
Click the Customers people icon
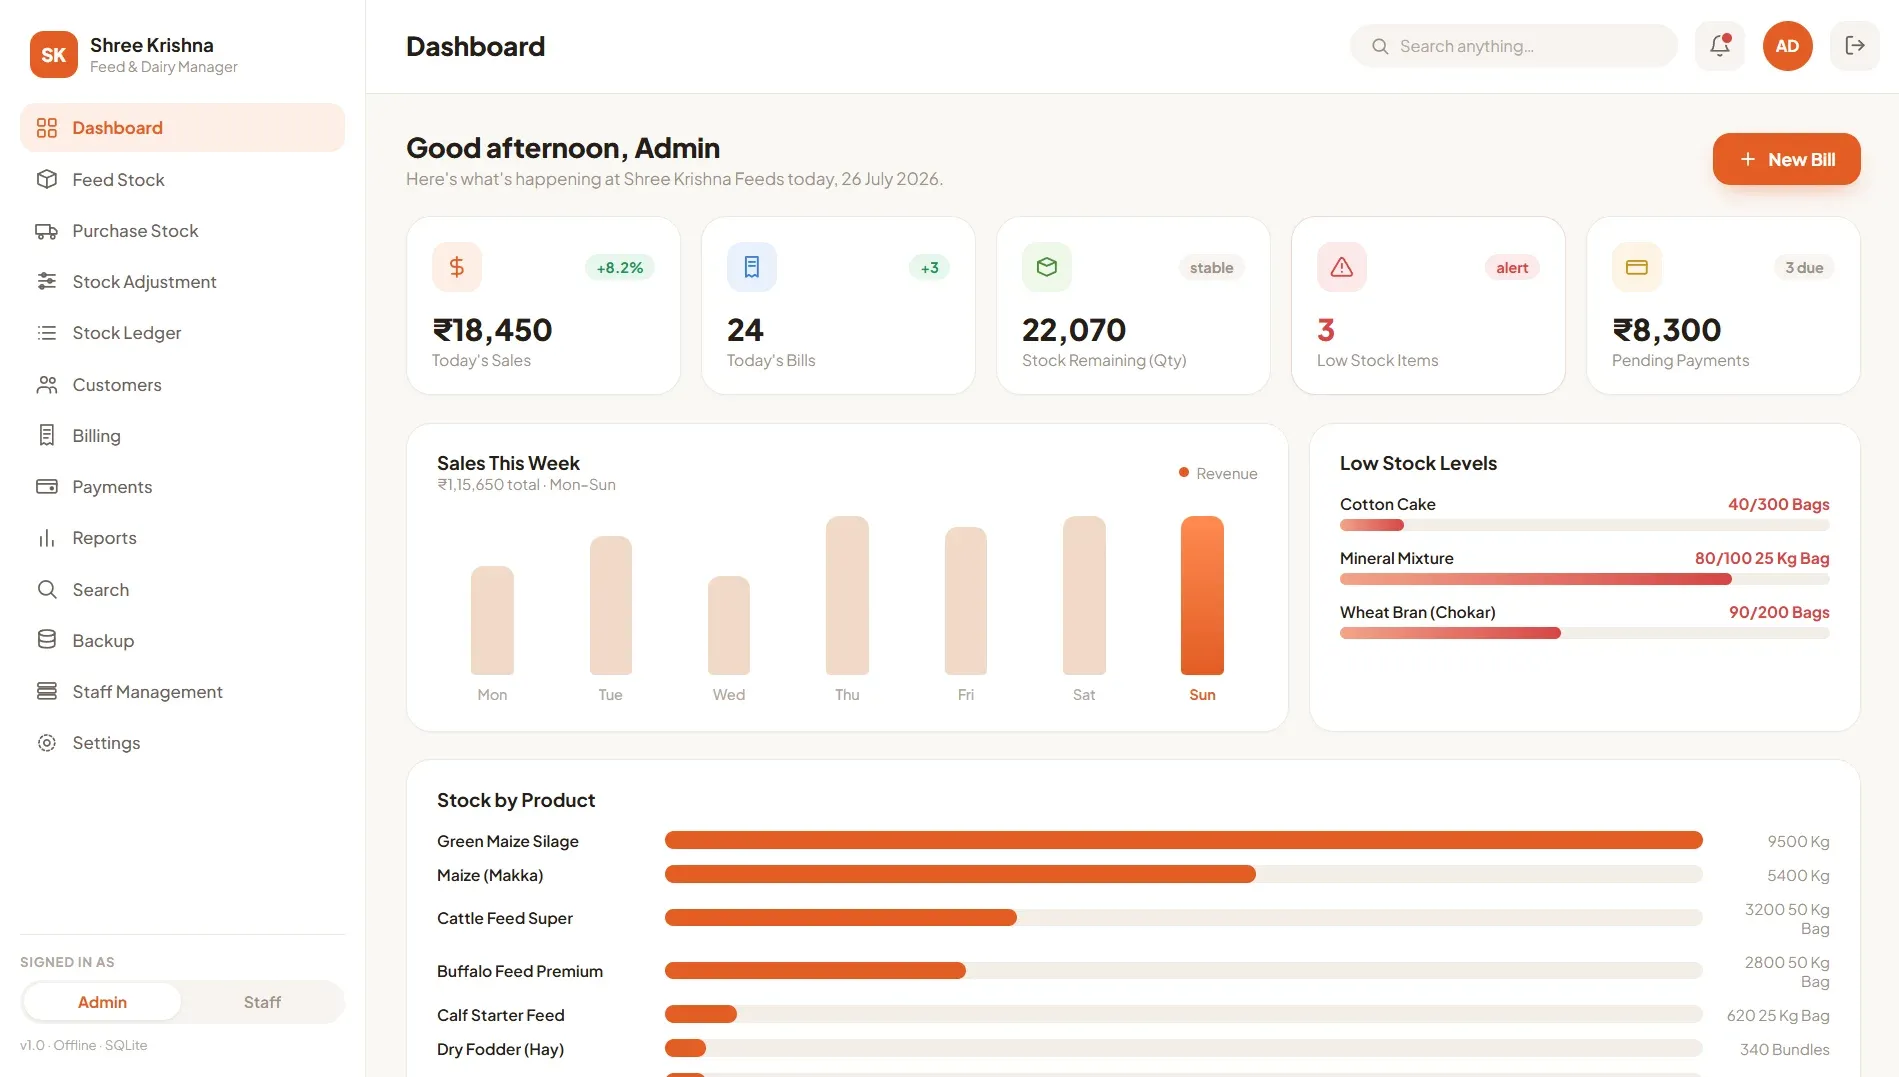(47, 385)
